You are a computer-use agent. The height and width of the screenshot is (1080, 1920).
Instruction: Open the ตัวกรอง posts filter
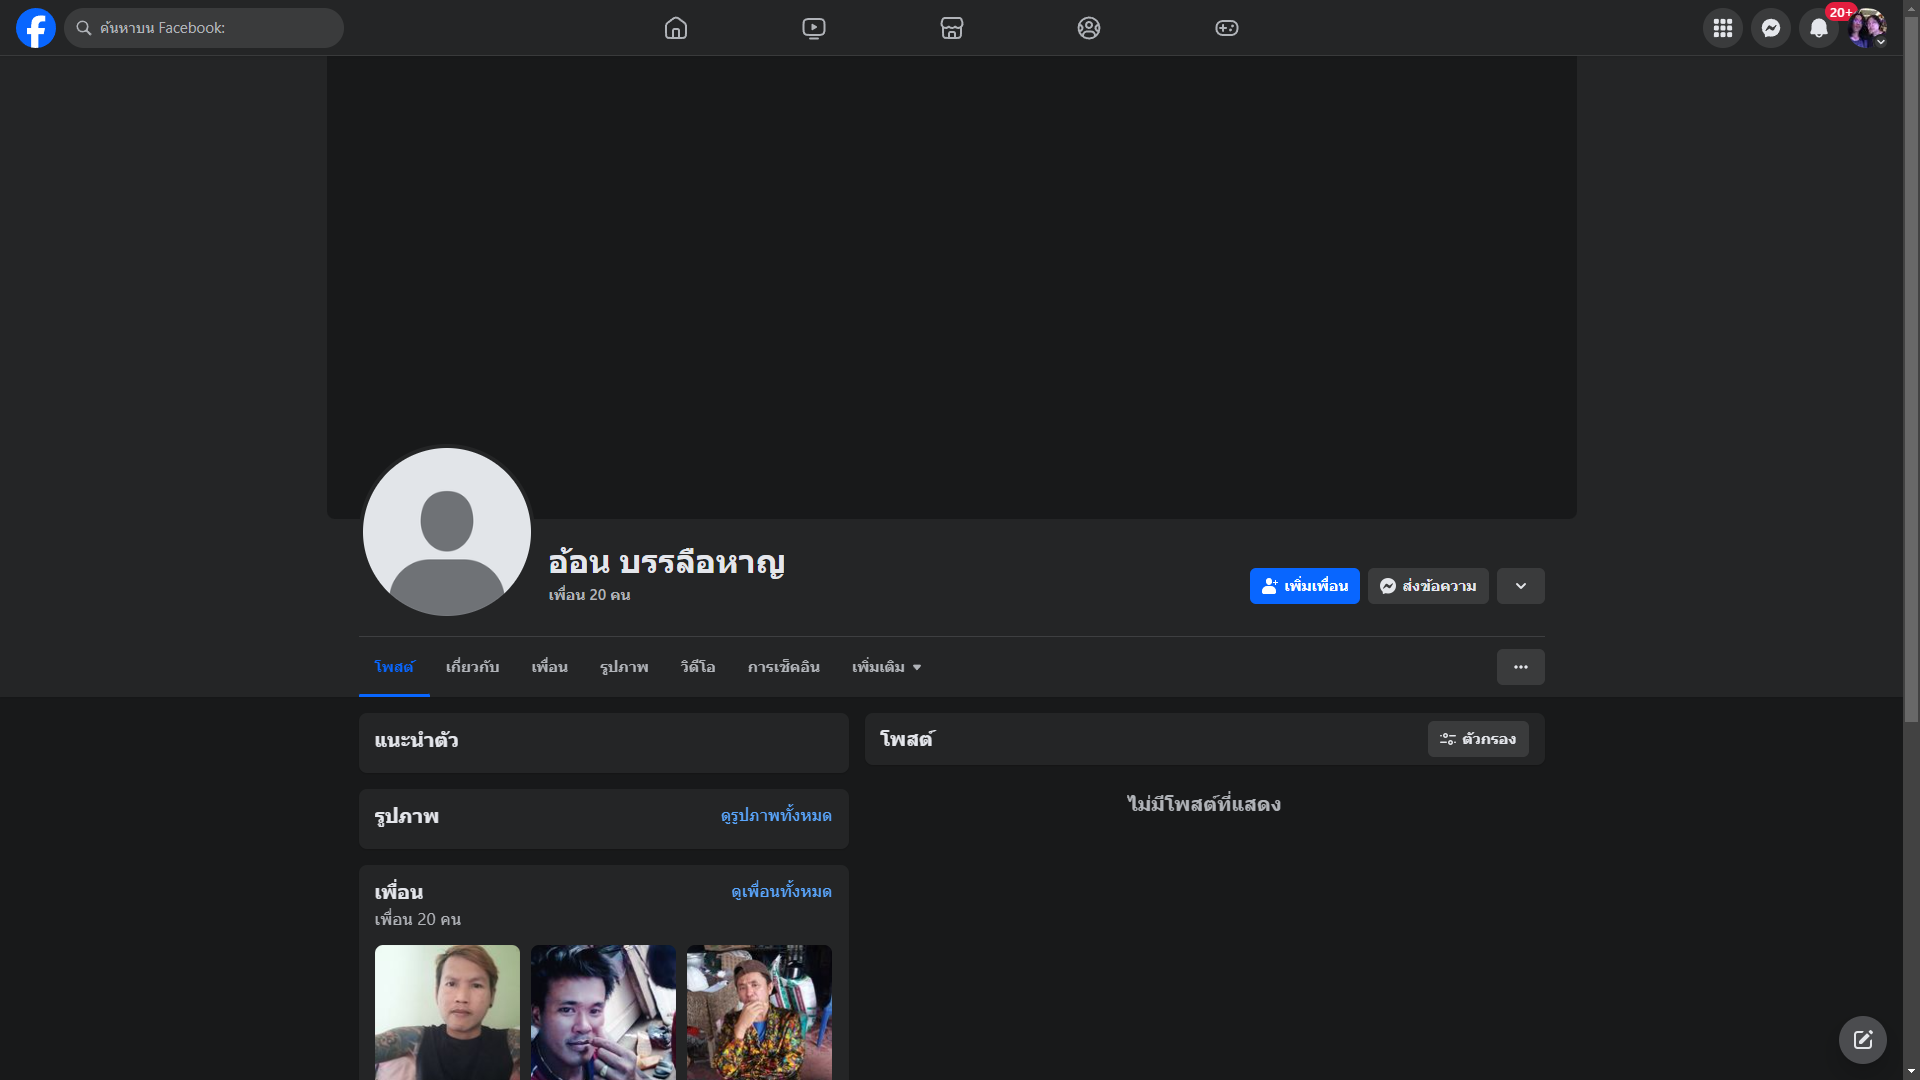coord(1478,739)
